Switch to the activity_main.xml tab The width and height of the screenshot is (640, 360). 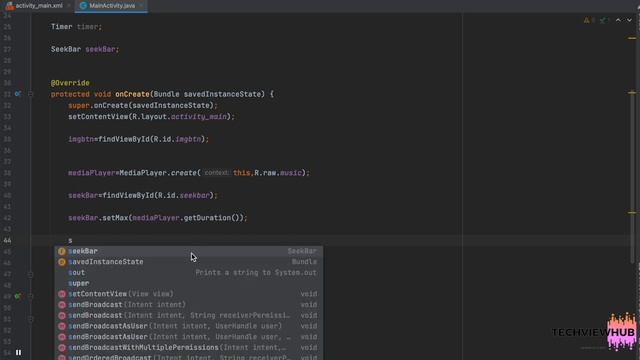click(34, 6)
